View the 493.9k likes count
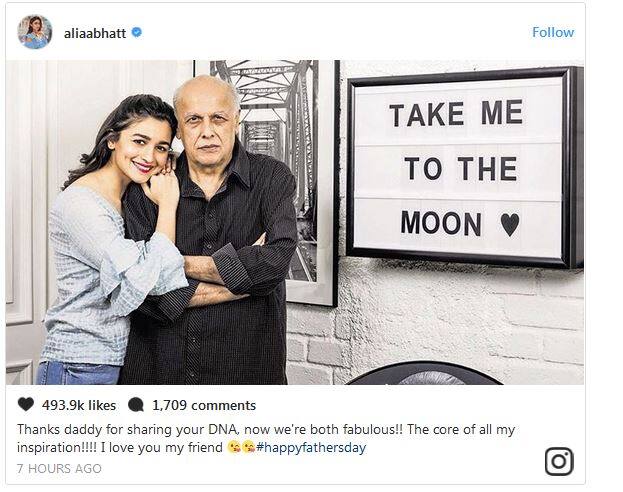The height and width of the screenshot is (492, 623). click(x=79, y=405)
